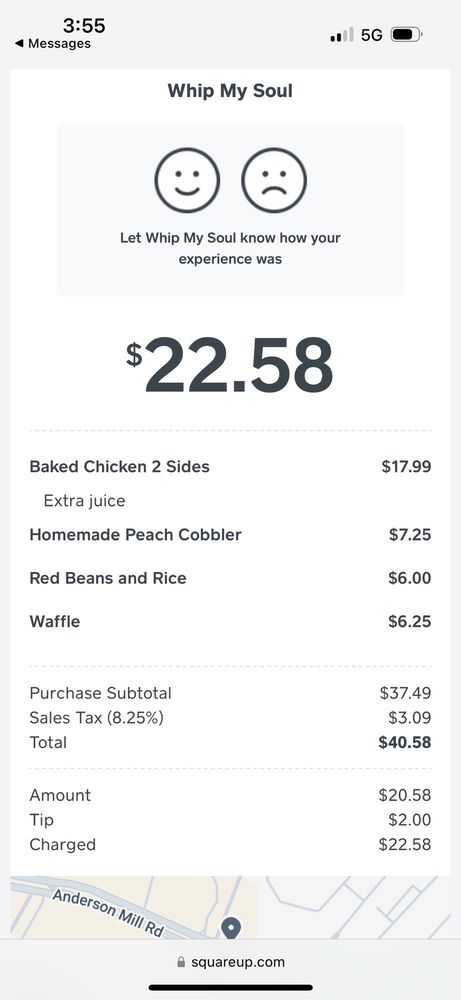Image resolution: width=461 pixels, height=1000 pixels.
Task: Select the Homemade Peach Cobbler line item
Action: click(x=230, y=534)
